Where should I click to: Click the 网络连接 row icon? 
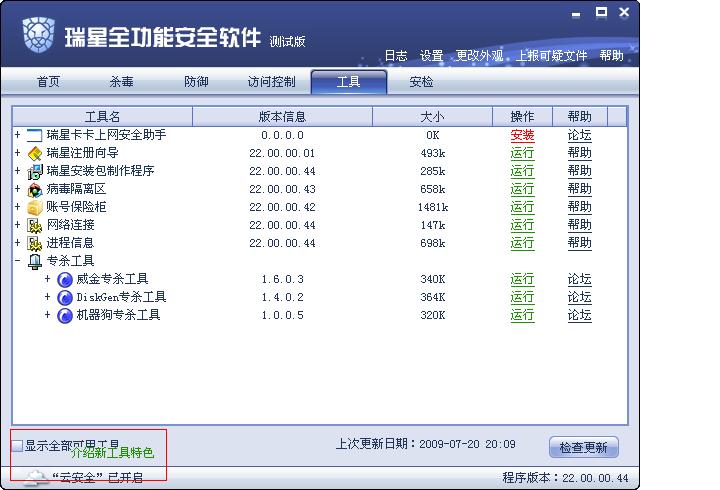[x=34, y=225]
